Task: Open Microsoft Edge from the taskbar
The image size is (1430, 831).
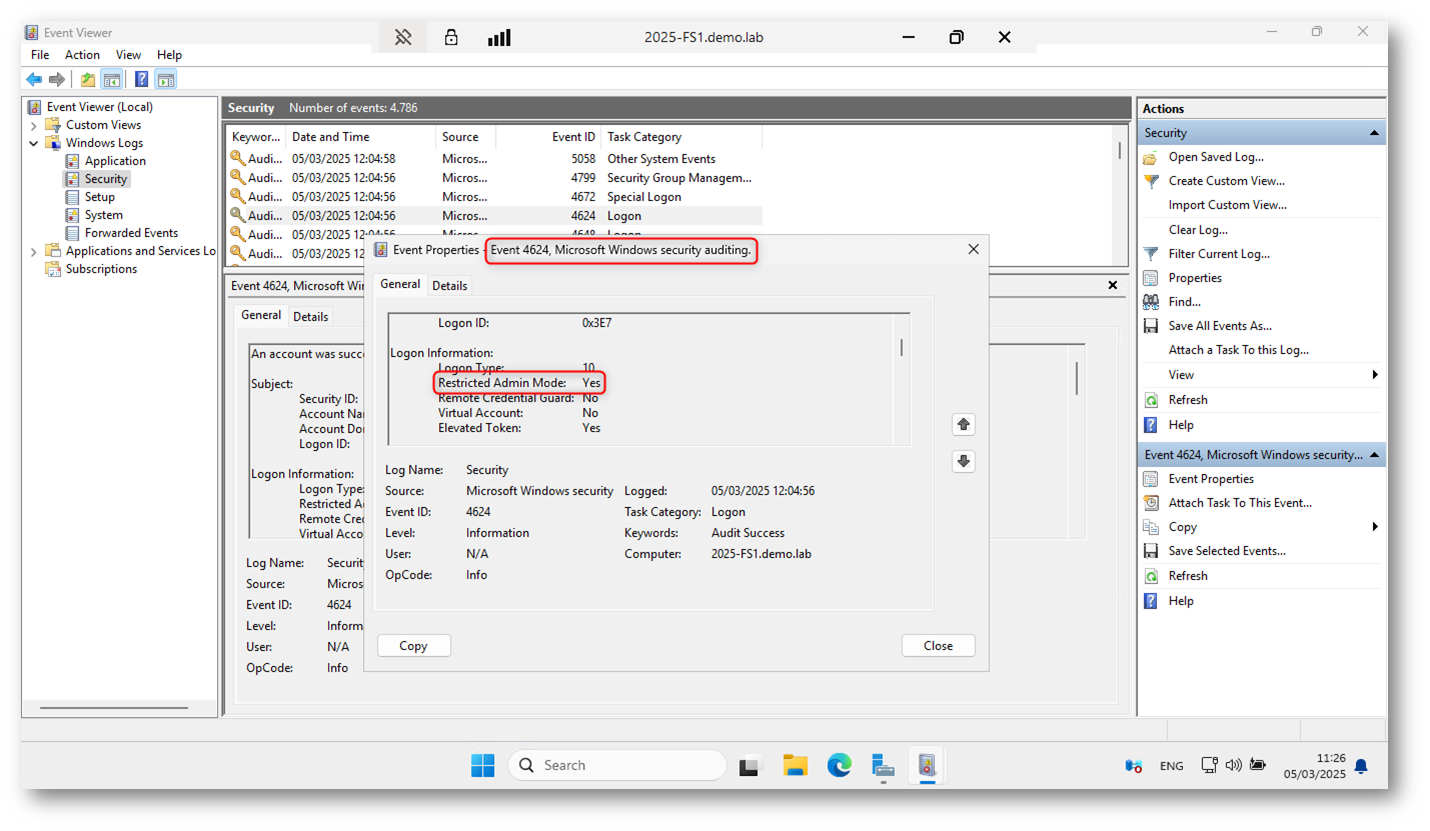Action: pyautogui.click(x=839, y=766)
